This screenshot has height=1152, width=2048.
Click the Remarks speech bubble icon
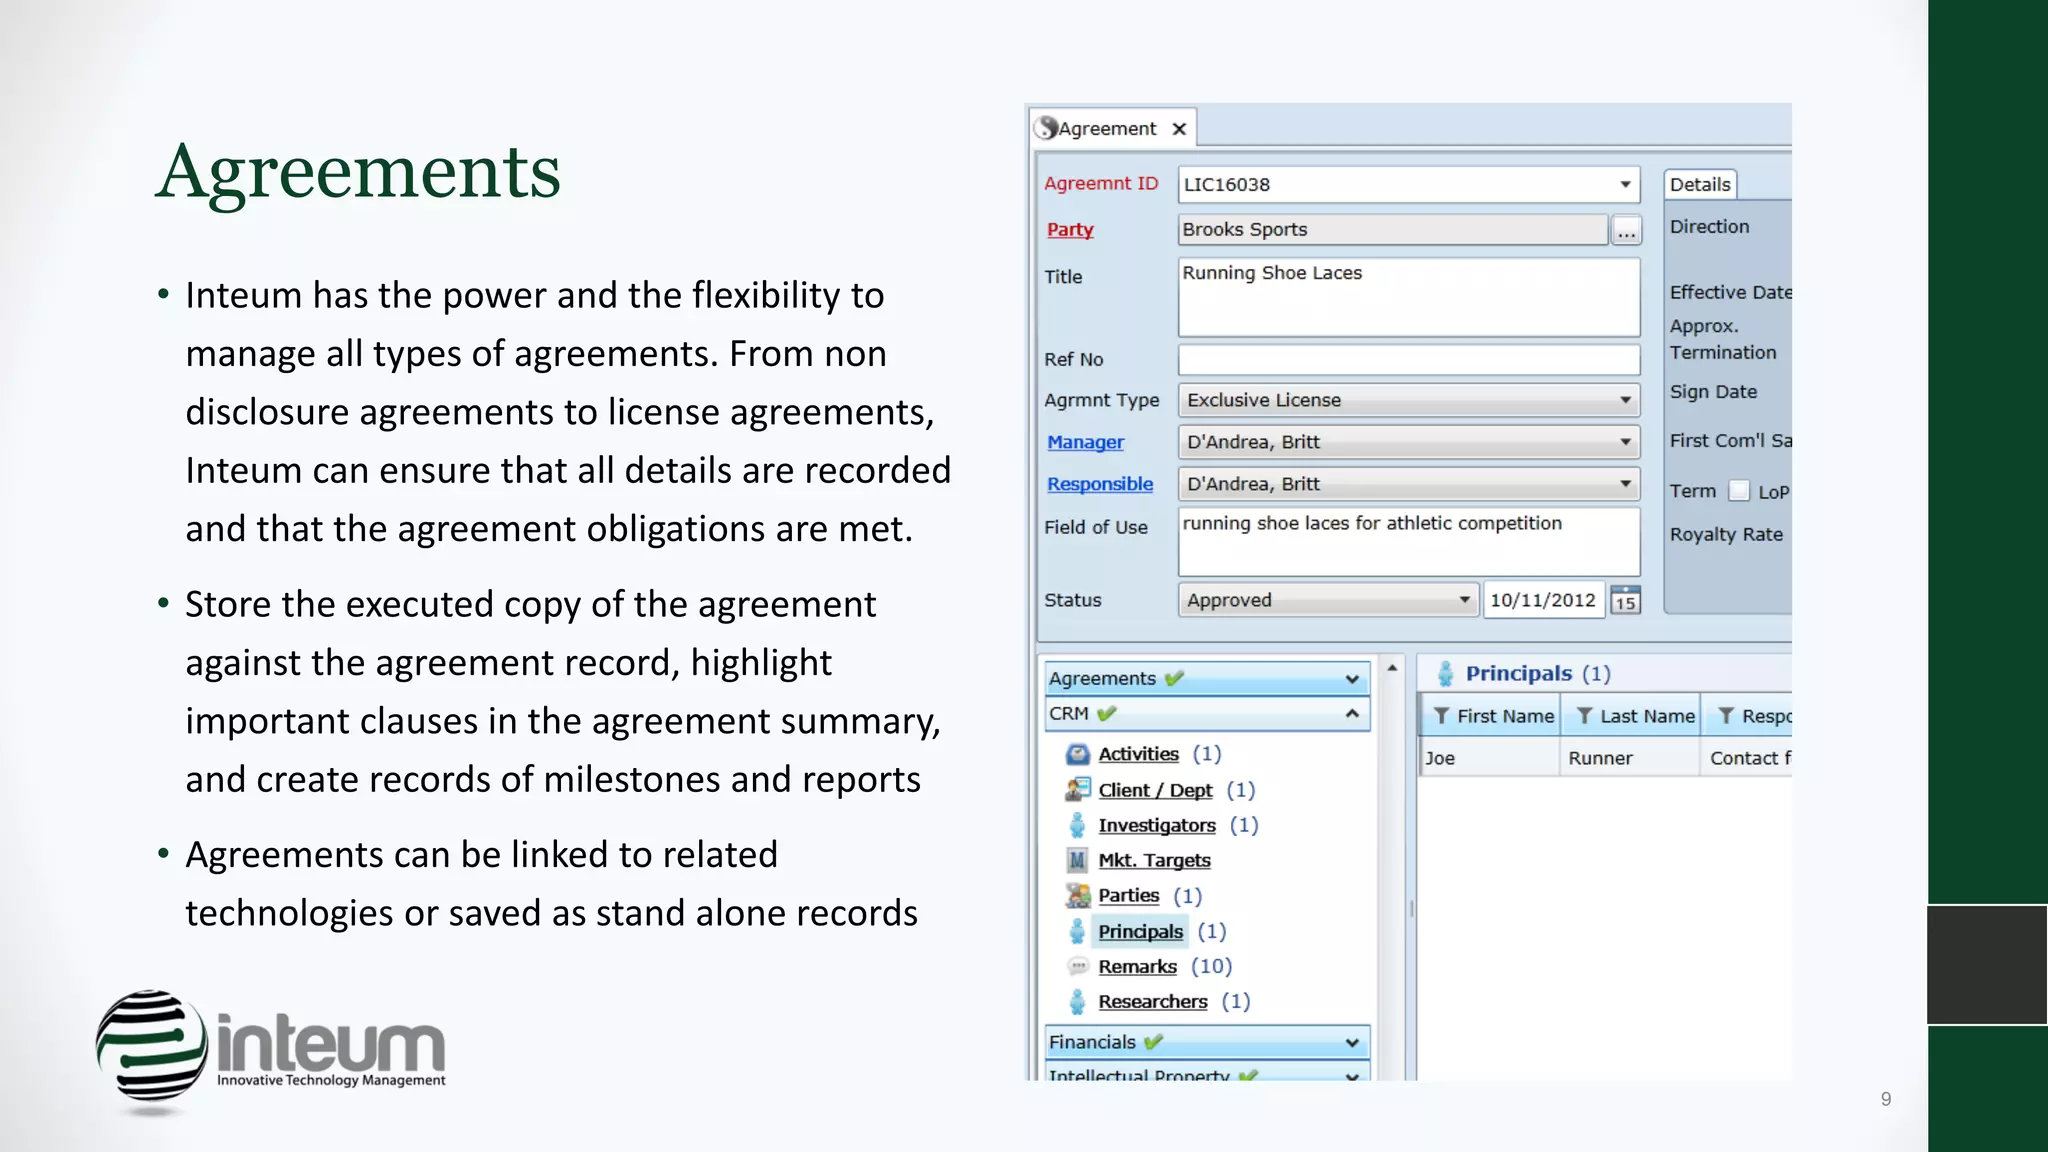[x=1077, y=966]
